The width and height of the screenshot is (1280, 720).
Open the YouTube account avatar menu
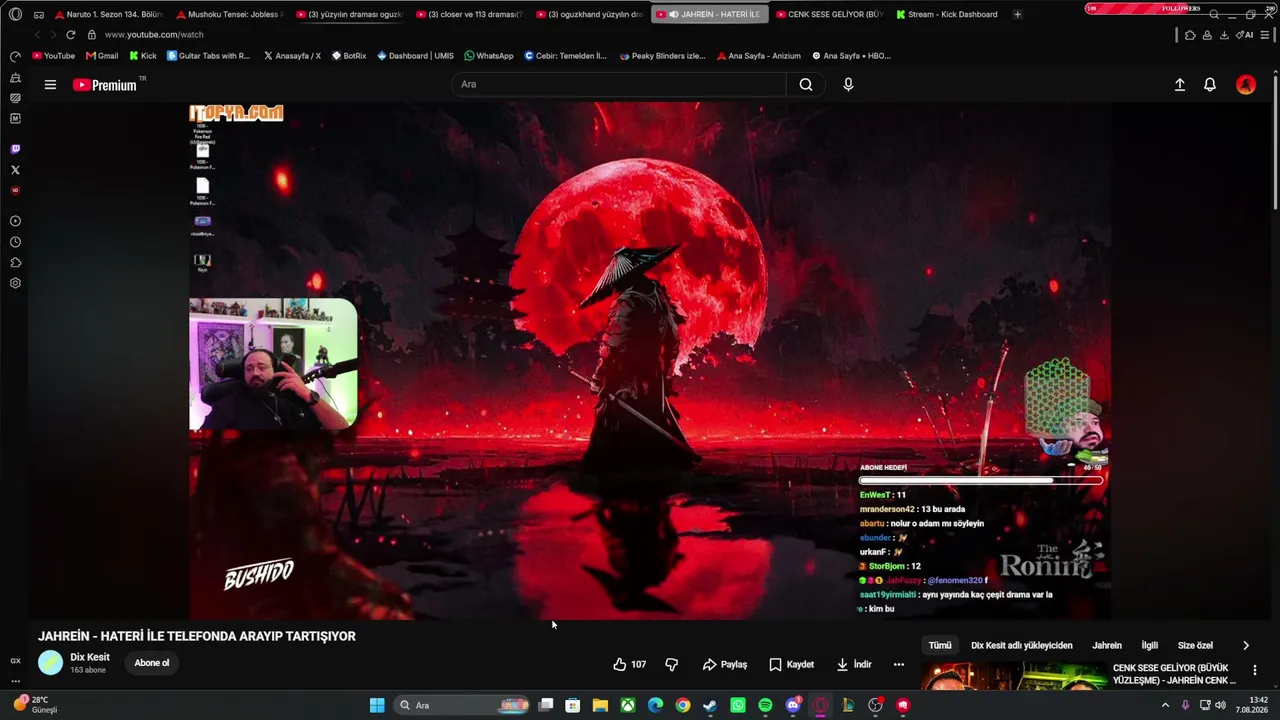pos(1246,85)
